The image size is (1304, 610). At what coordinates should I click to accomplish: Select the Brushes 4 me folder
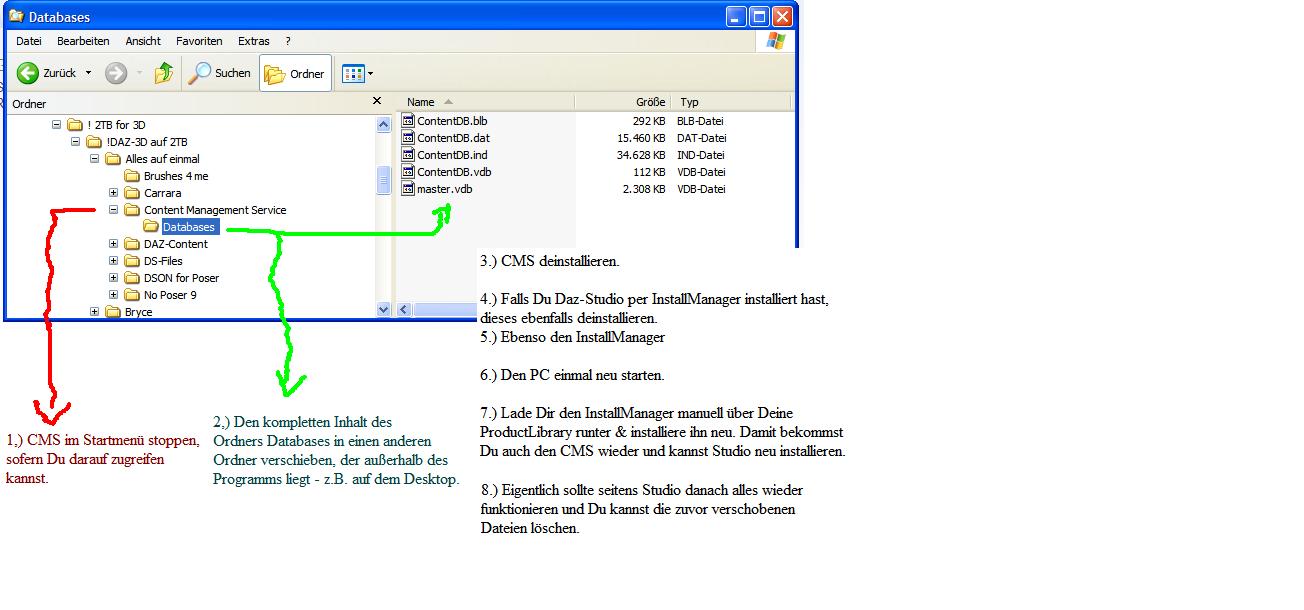(166, 176)
